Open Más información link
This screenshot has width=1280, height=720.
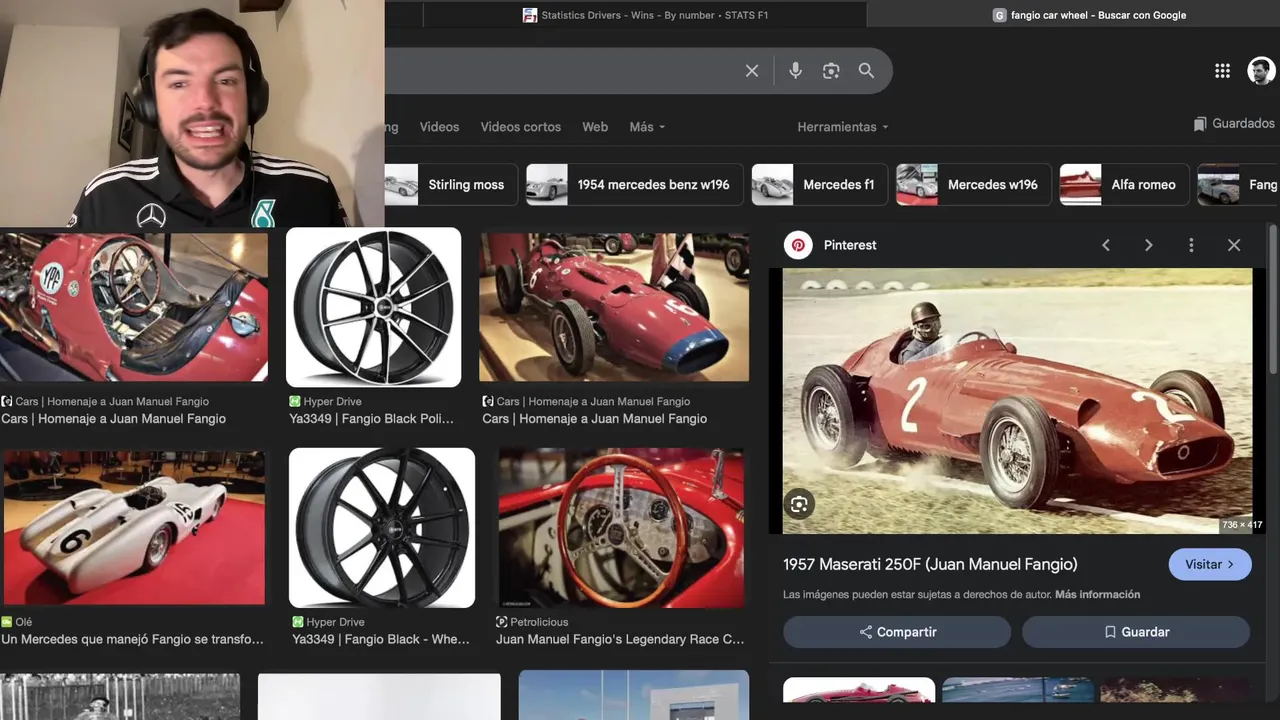[x=1097, y=594]
